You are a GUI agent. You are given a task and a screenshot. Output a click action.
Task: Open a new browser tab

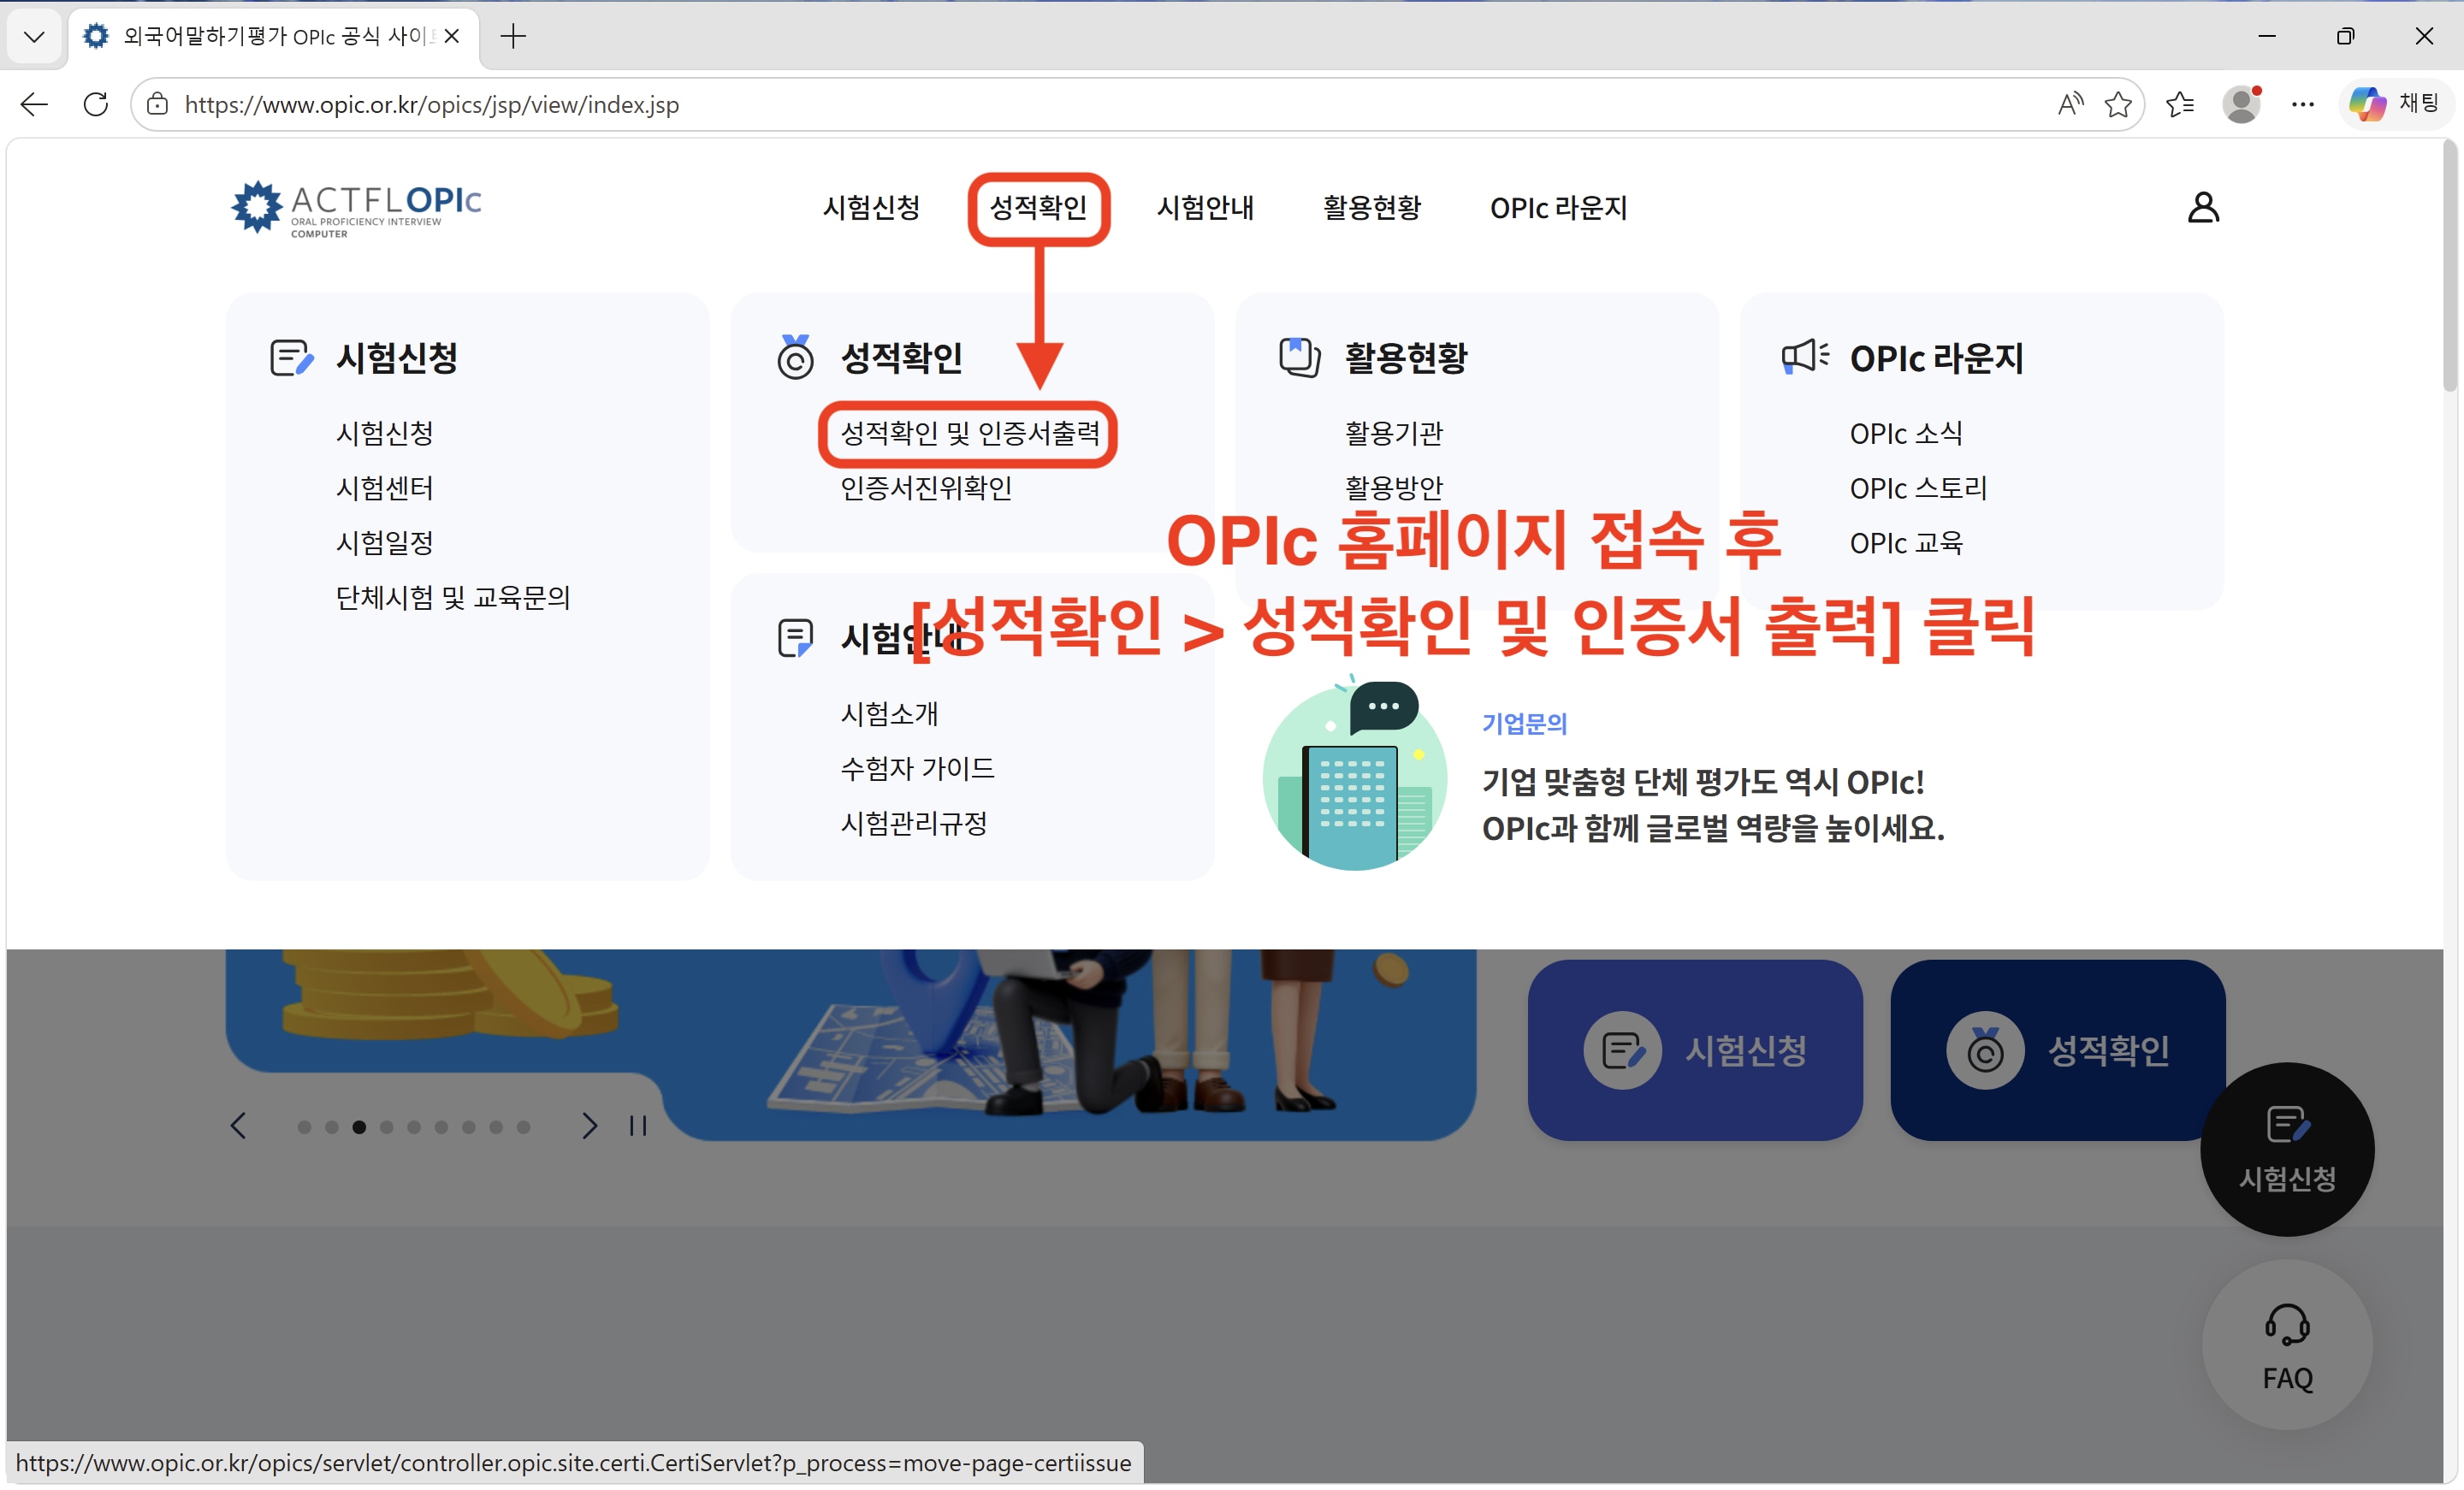click(513, 37)
